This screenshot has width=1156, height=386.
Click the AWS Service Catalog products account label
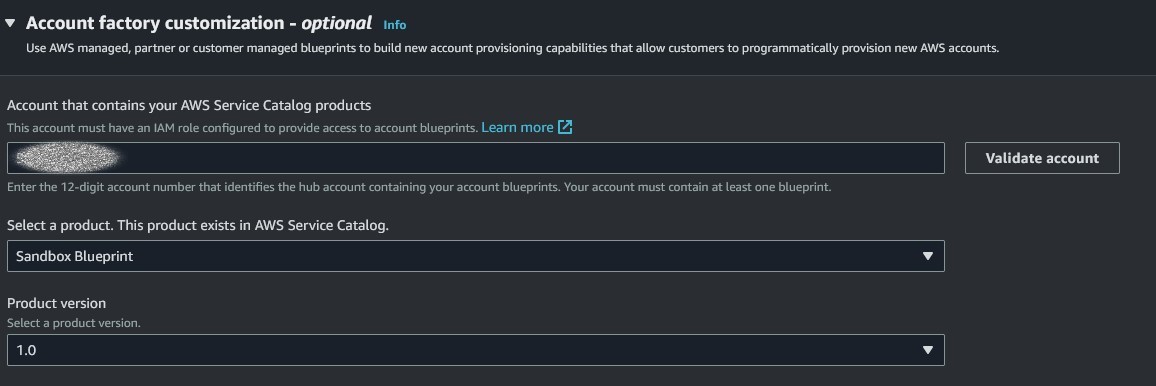(189, 105)
